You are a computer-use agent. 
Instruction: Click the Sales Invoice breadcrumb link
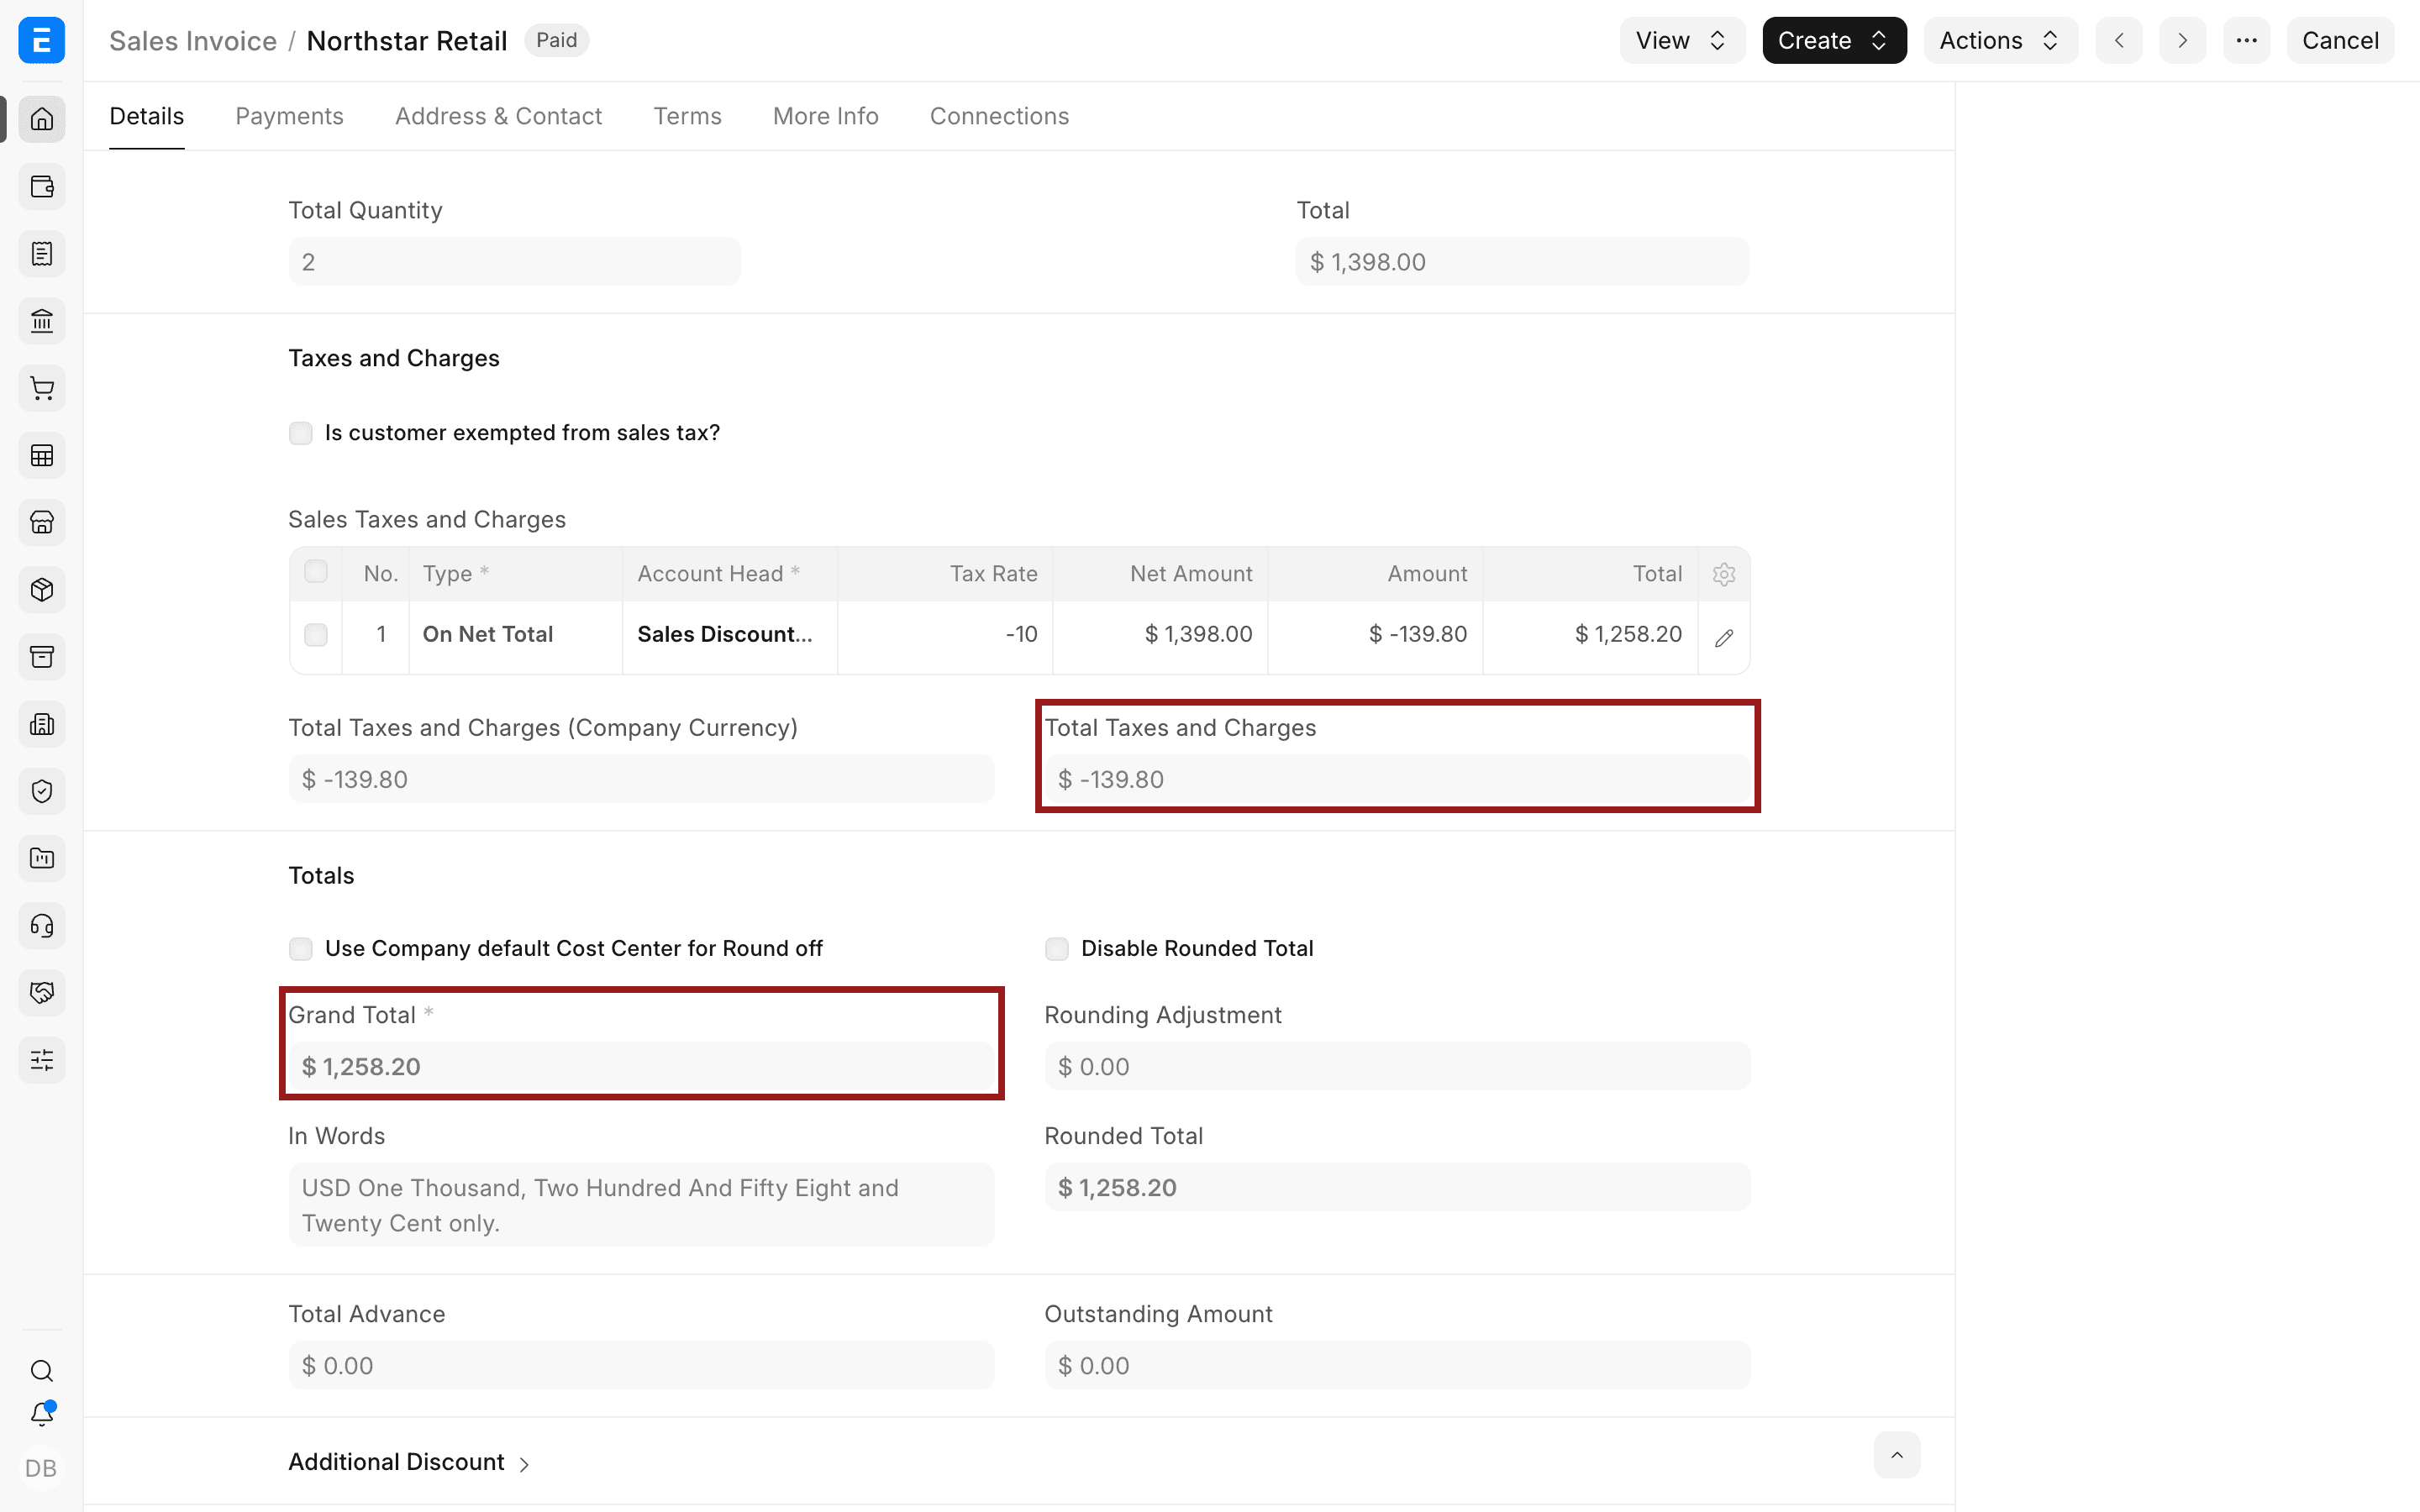click(x=193, y=41)
